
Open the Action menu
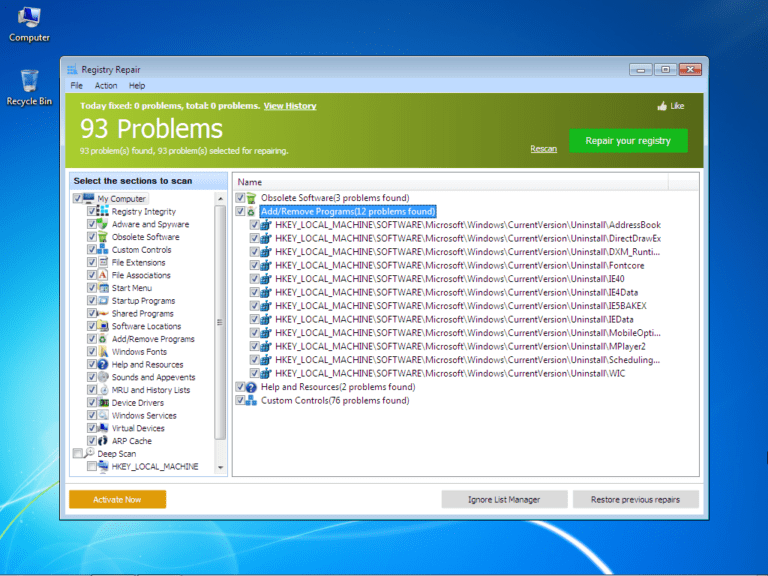105,86
